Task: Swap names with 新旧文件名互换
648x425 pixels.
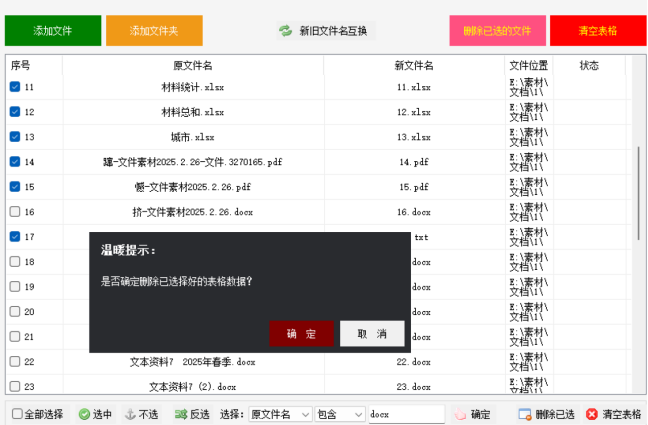Action: click(x=326, y=31)
